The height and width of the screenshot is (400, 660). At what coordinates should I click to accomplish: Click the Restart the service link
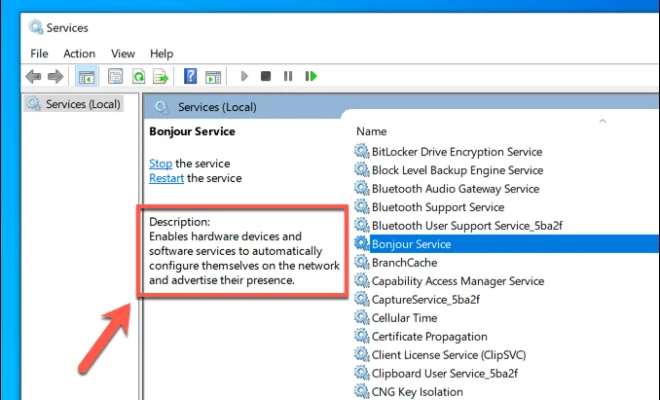[x=166, y=178]
